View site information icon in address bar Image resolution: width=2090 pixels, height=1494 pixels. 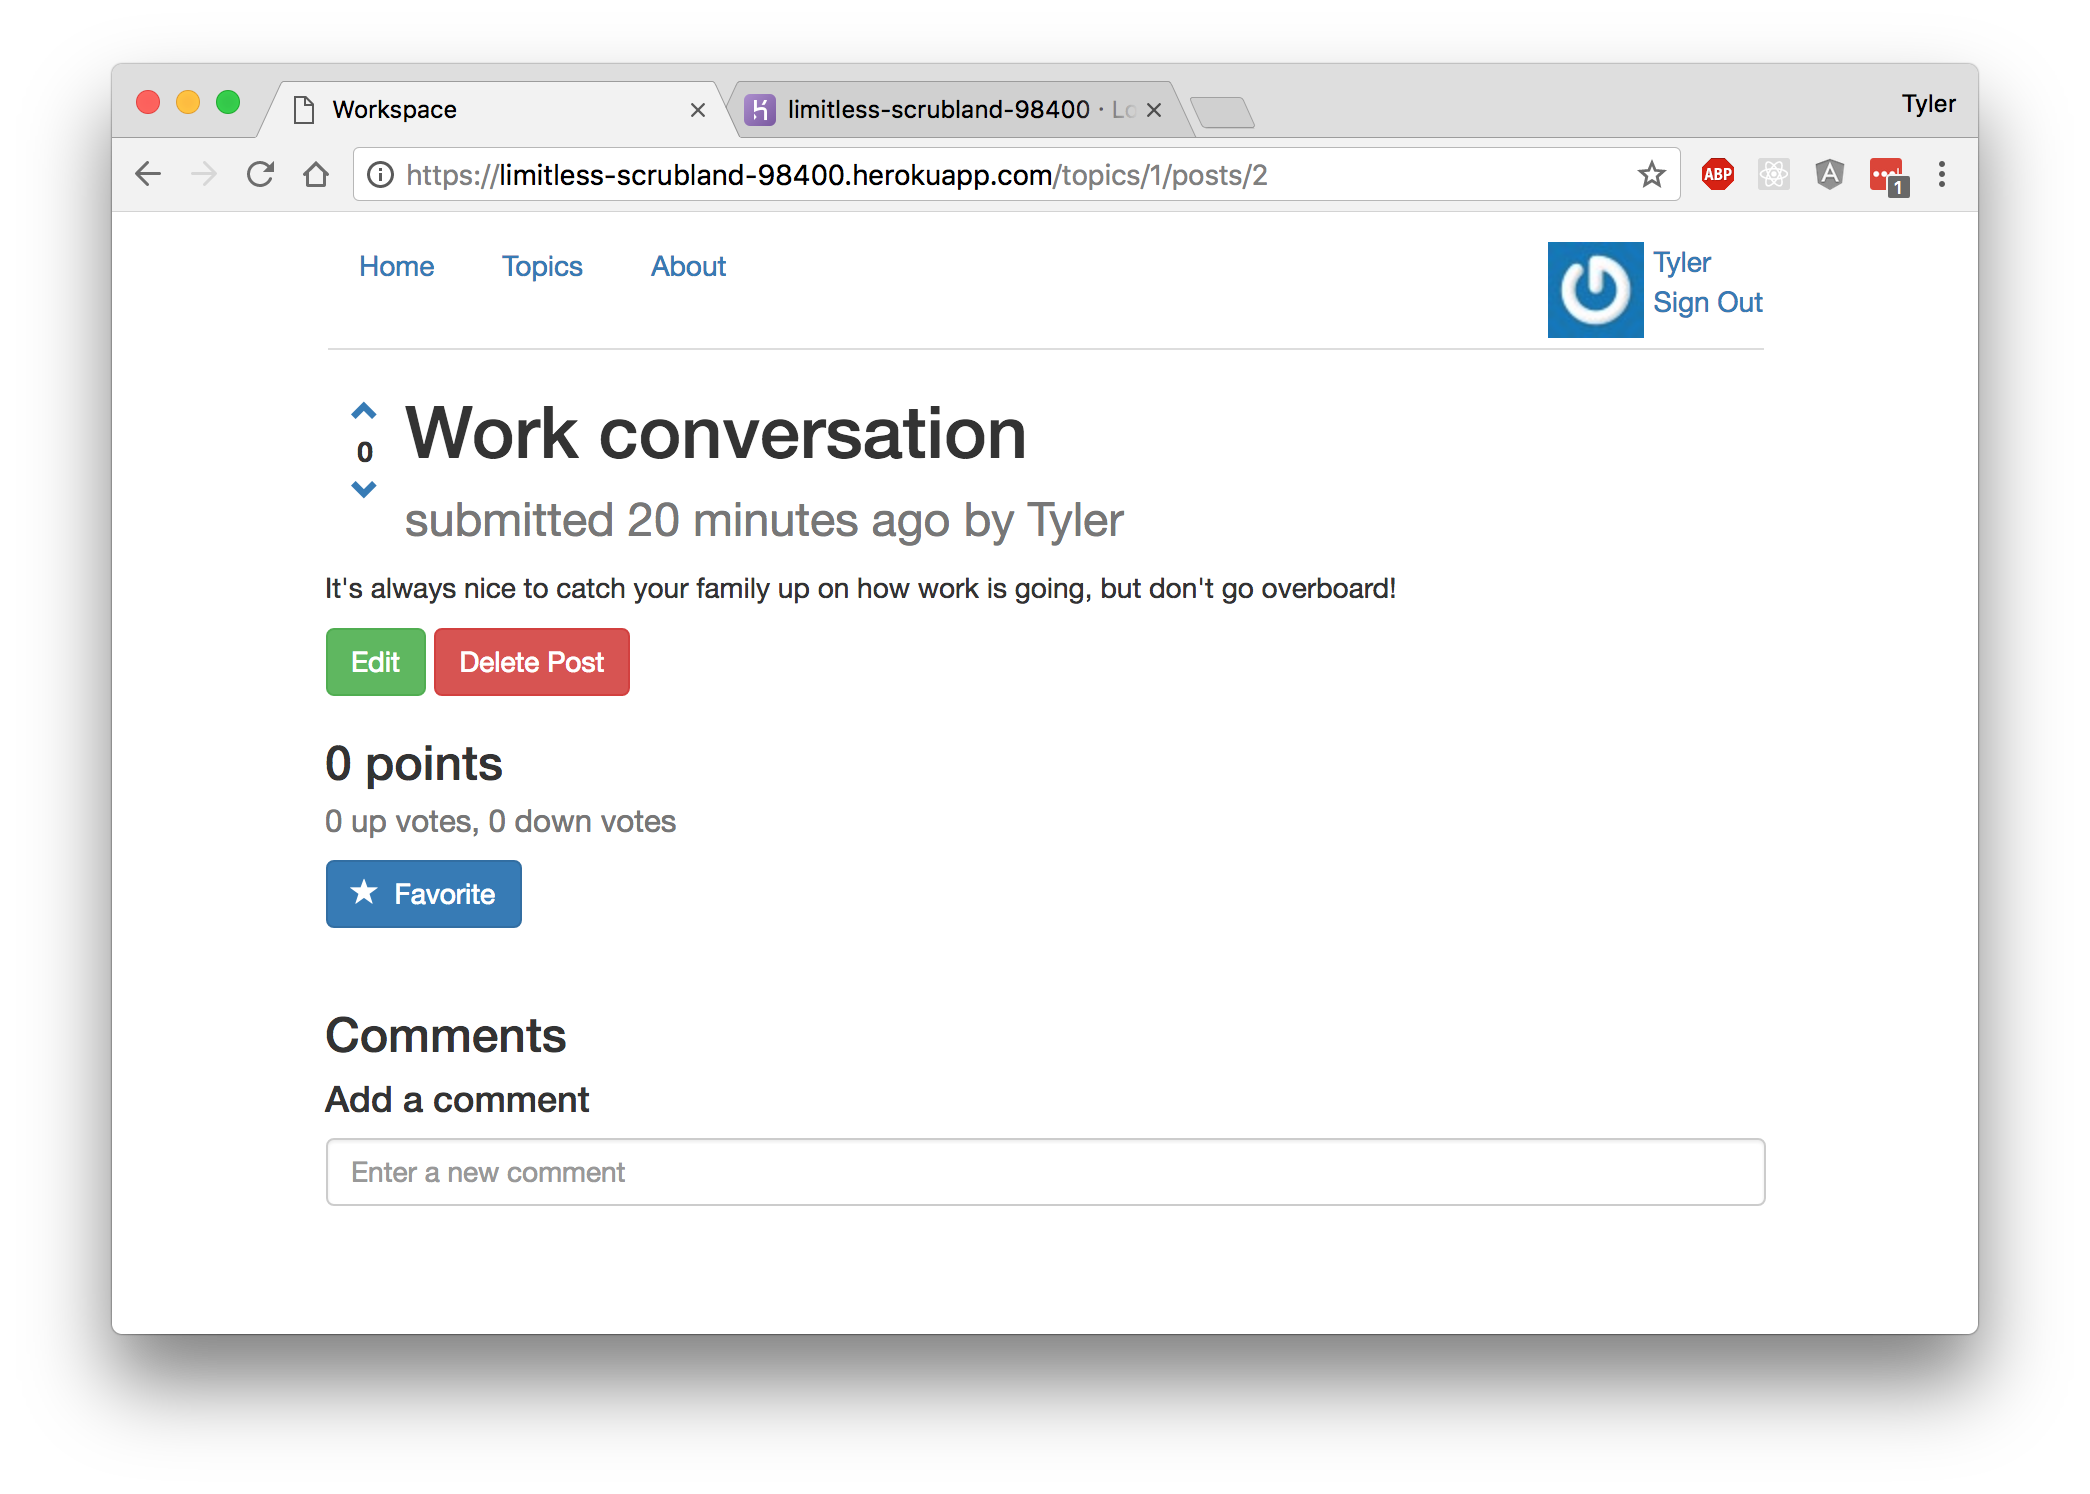[x=380, y=175]
